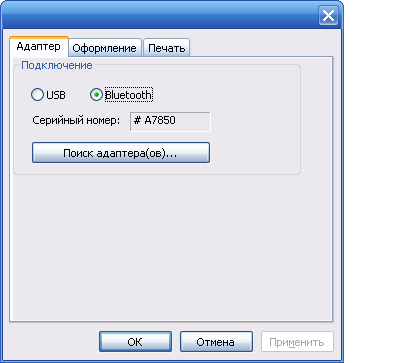Select the USB connection option
Screen dimensions: 410x363
[x=48, y=95]
